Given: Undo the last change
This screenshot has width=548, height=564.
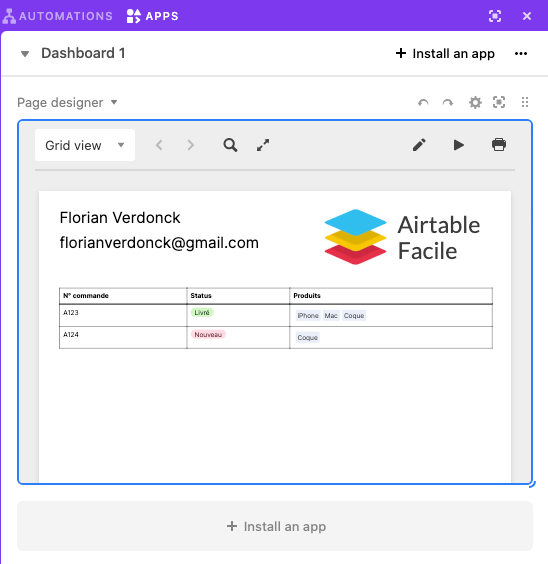Looking at the screenshot, I should [x=423, y=103].
